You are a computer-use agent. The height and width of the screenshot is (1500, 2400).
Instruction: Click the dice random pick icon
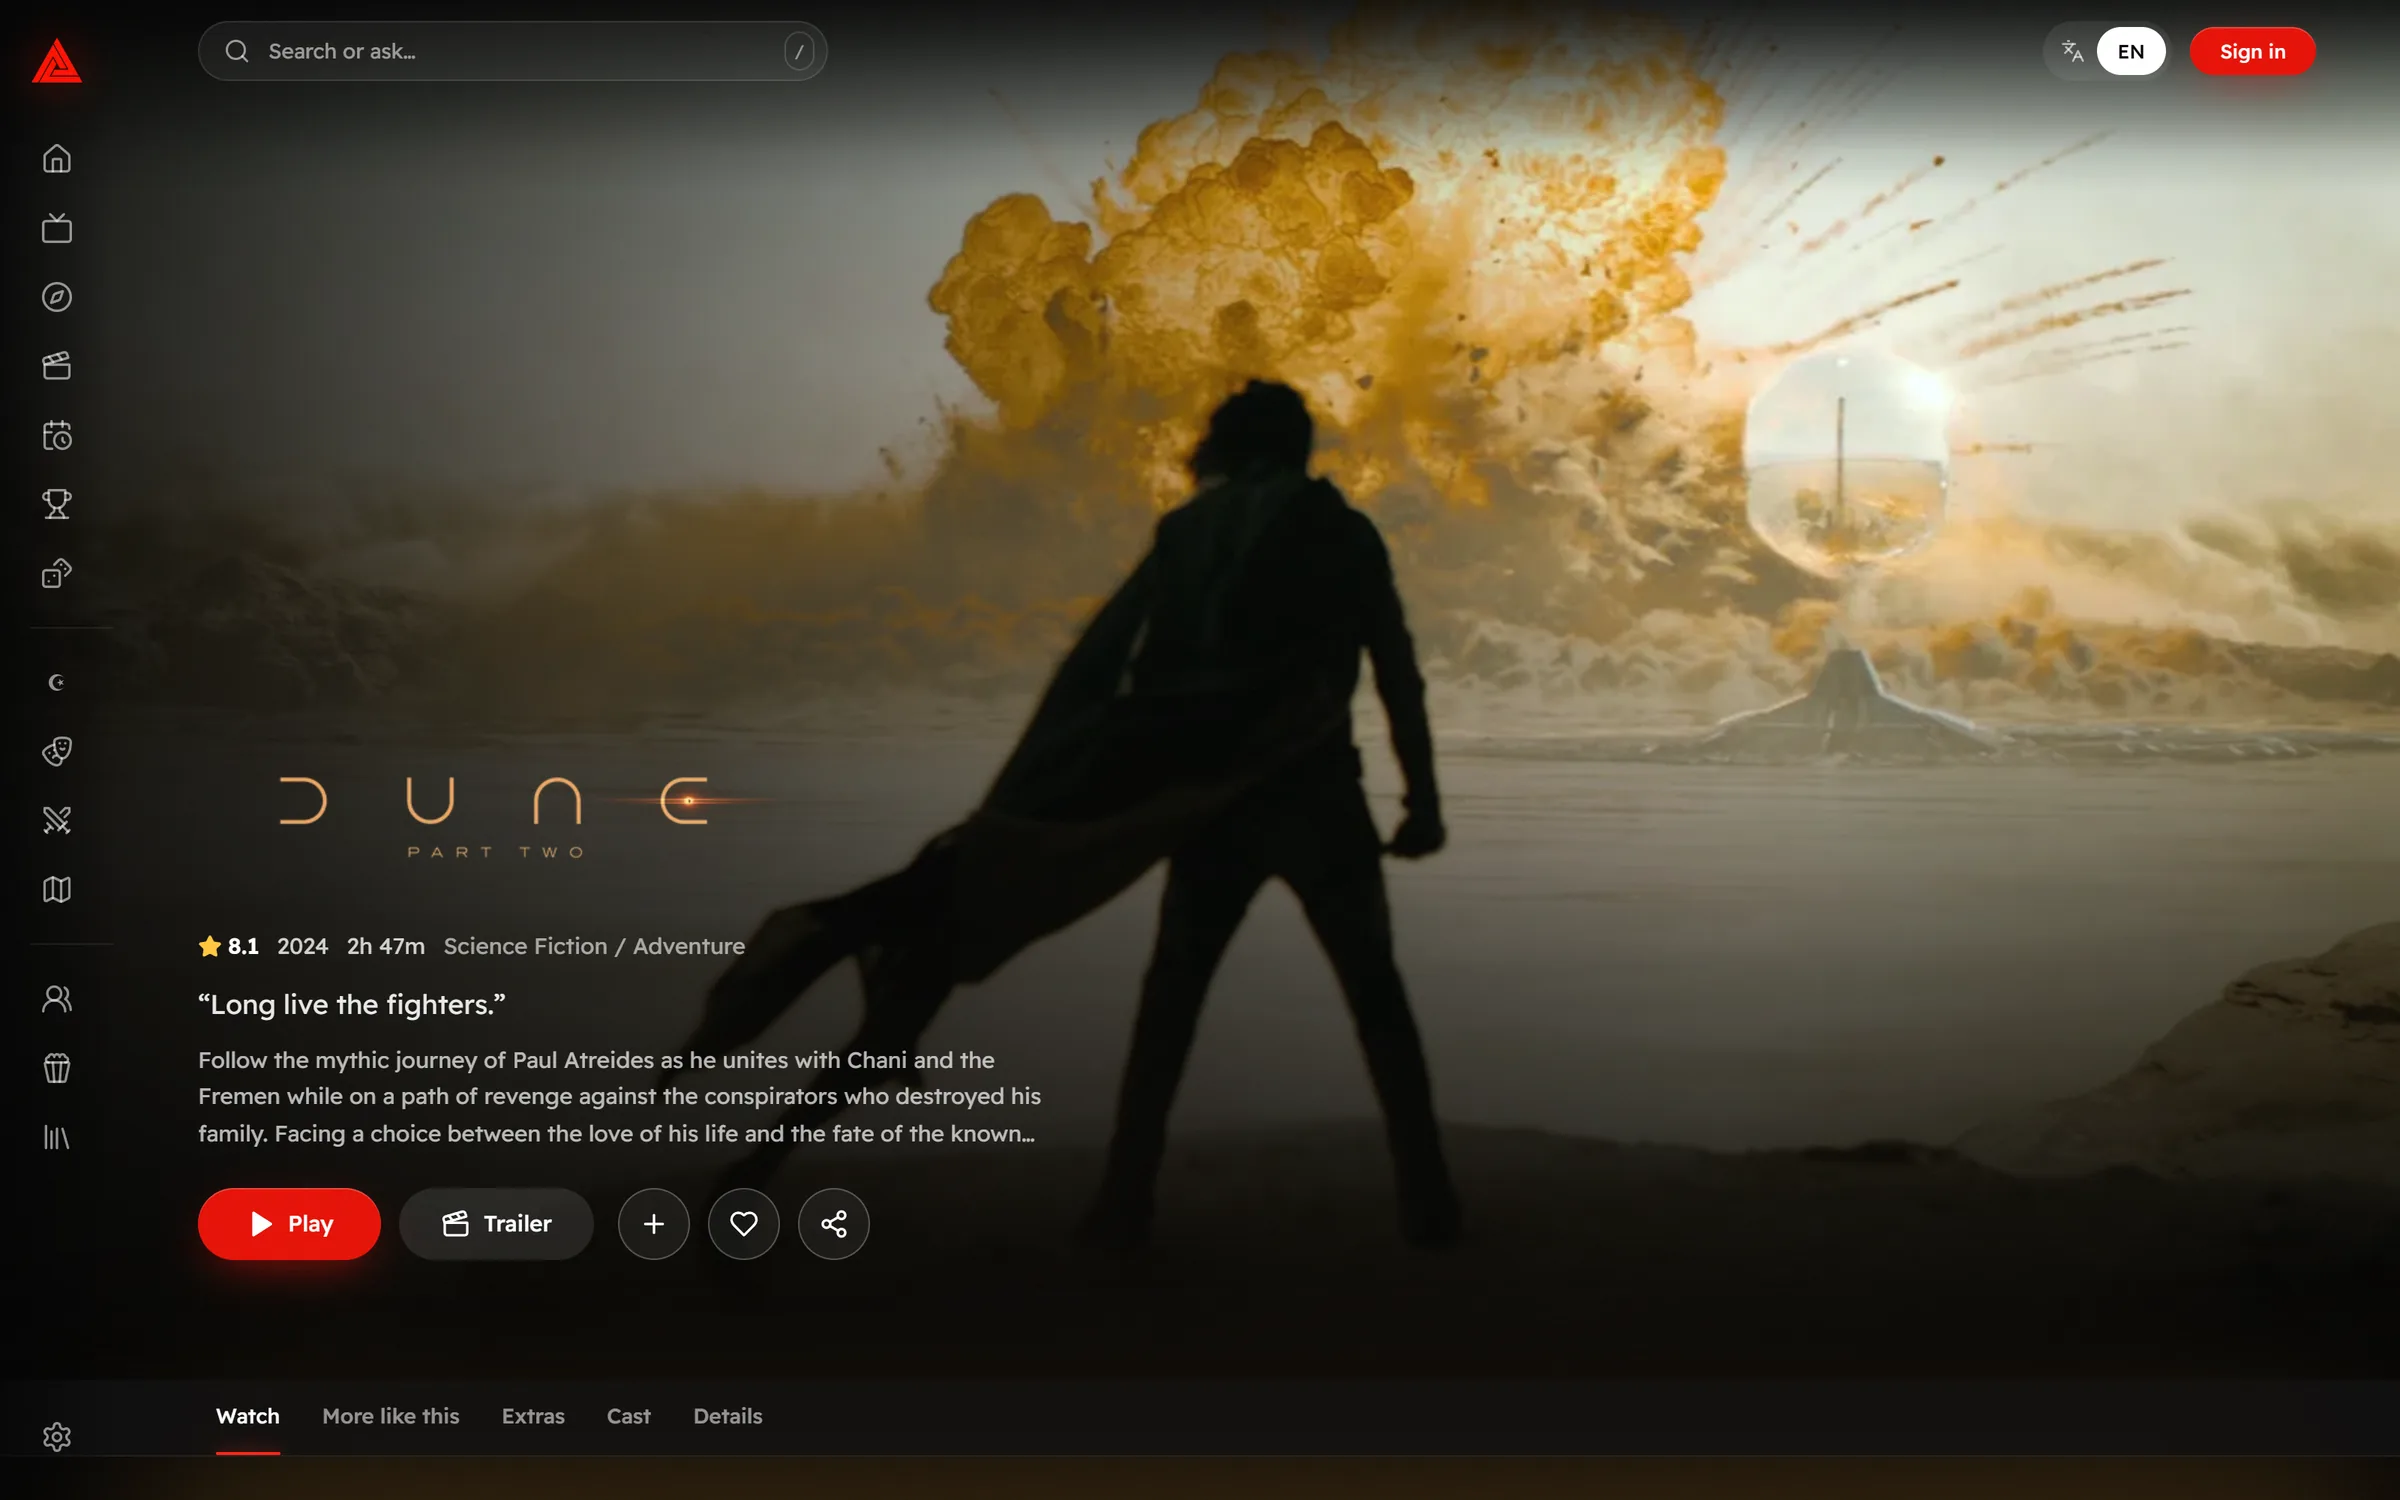coord(57,573)
